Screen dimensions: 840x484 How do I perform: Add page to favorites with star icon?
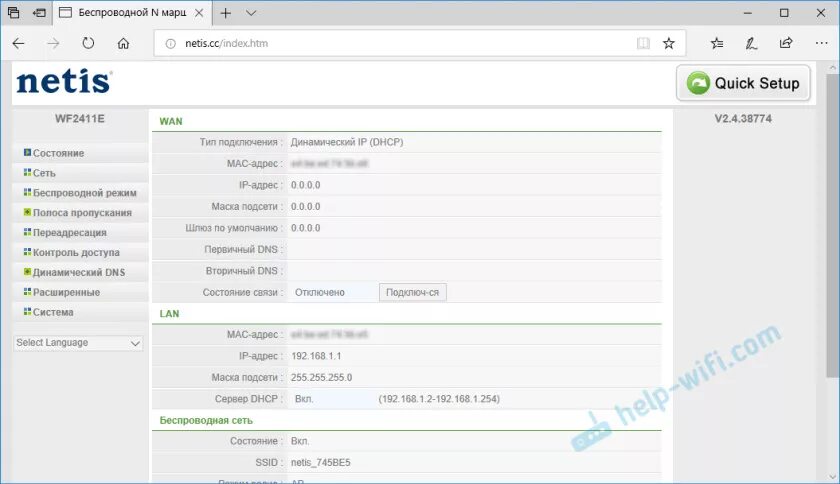[x=668, y=43]
